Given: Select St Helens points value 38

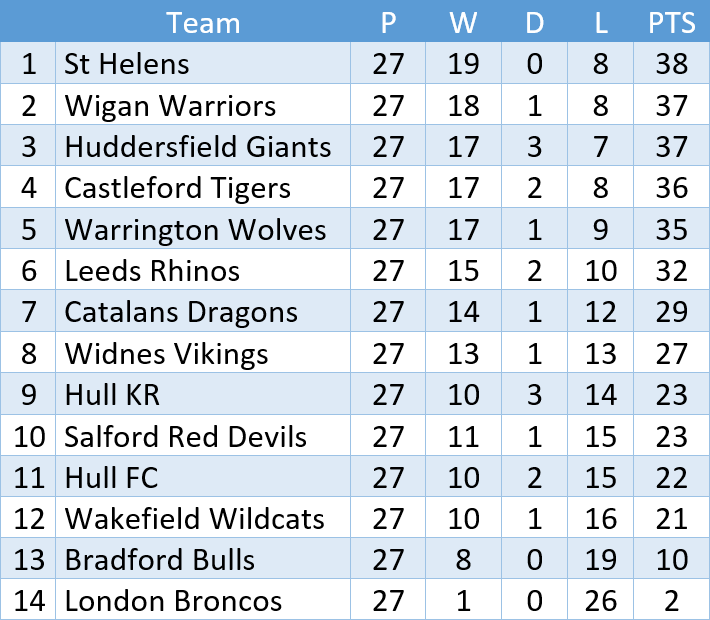Looking at the screenshot, I should 672,63.
